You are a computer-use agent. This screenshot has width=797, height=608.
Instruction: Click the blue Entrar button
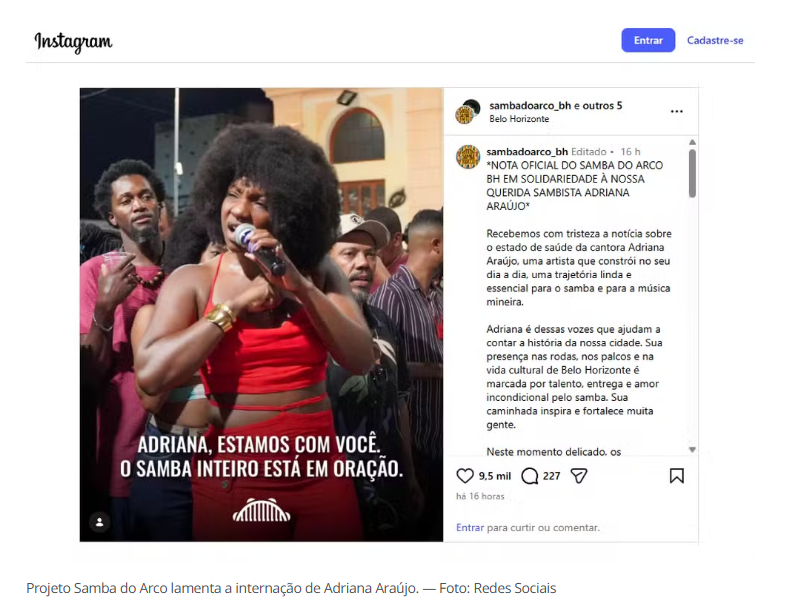point(648,40)
